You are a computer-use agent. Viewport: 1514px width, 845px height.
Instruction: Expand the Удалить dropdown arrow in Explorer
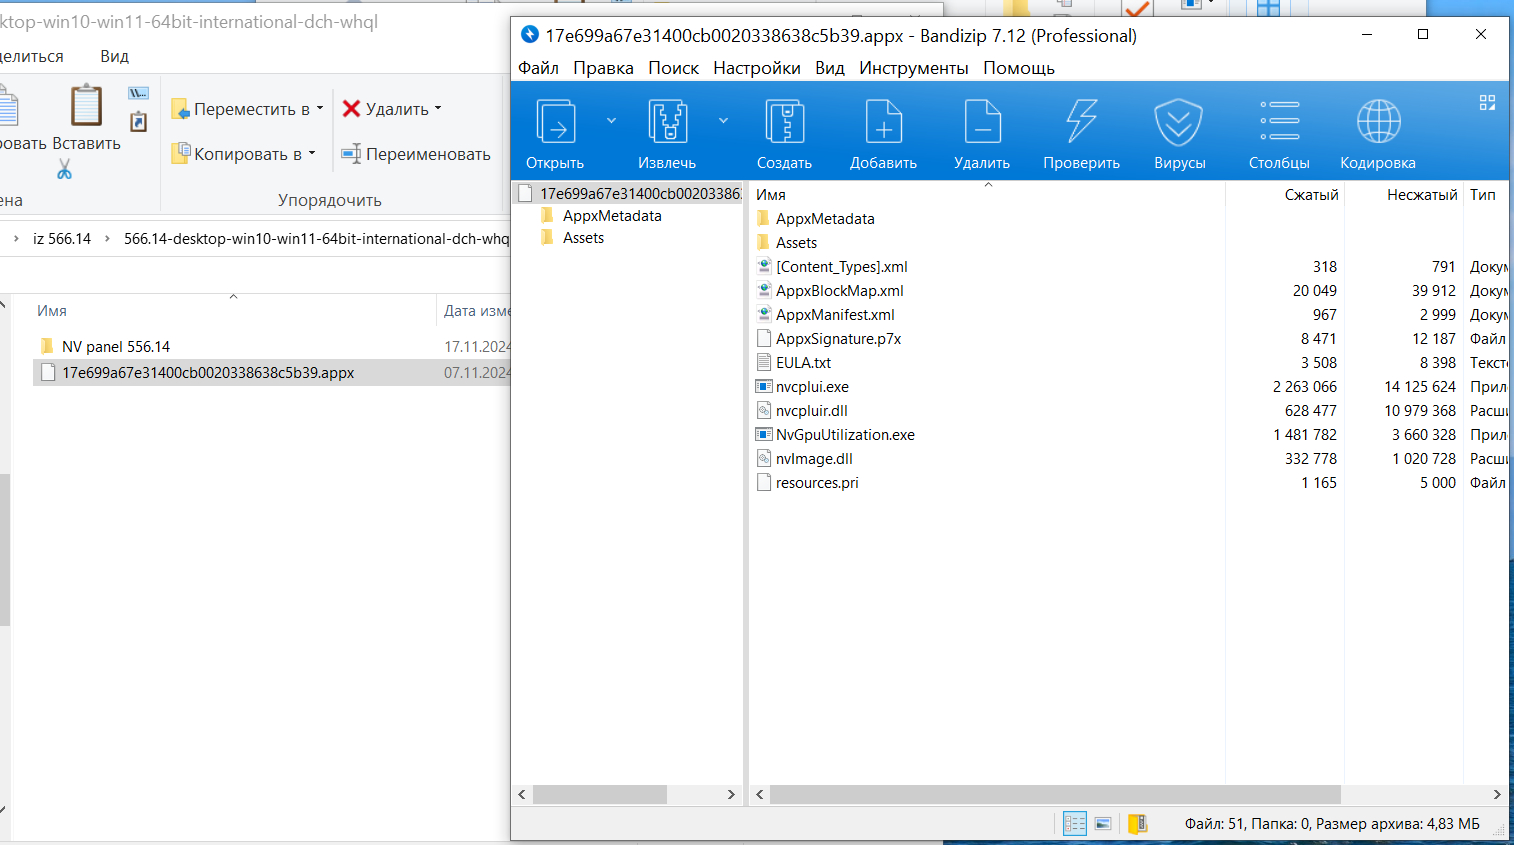pos(438,108)
